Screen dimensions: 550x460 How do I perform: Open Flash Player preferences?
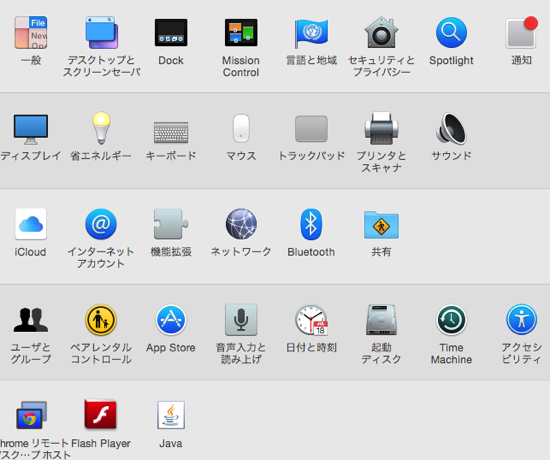click(x=101, y=415)
